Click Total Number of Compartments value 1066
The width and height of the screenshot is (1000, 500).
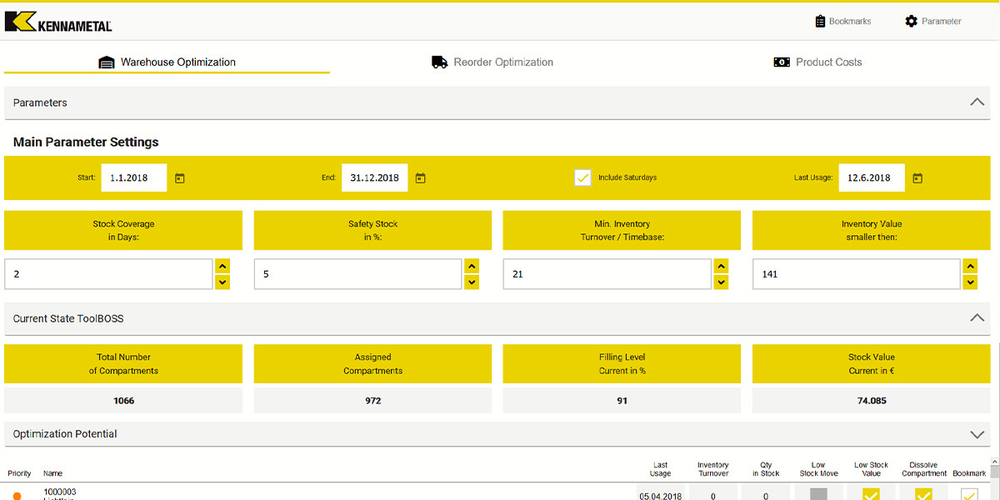click(x=124, y=401)
